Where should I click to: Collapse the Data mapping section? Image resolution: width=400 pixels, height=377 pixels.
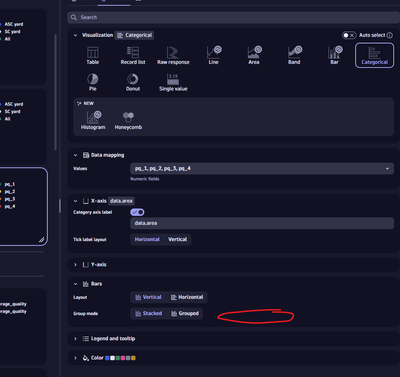pos(75,155)
